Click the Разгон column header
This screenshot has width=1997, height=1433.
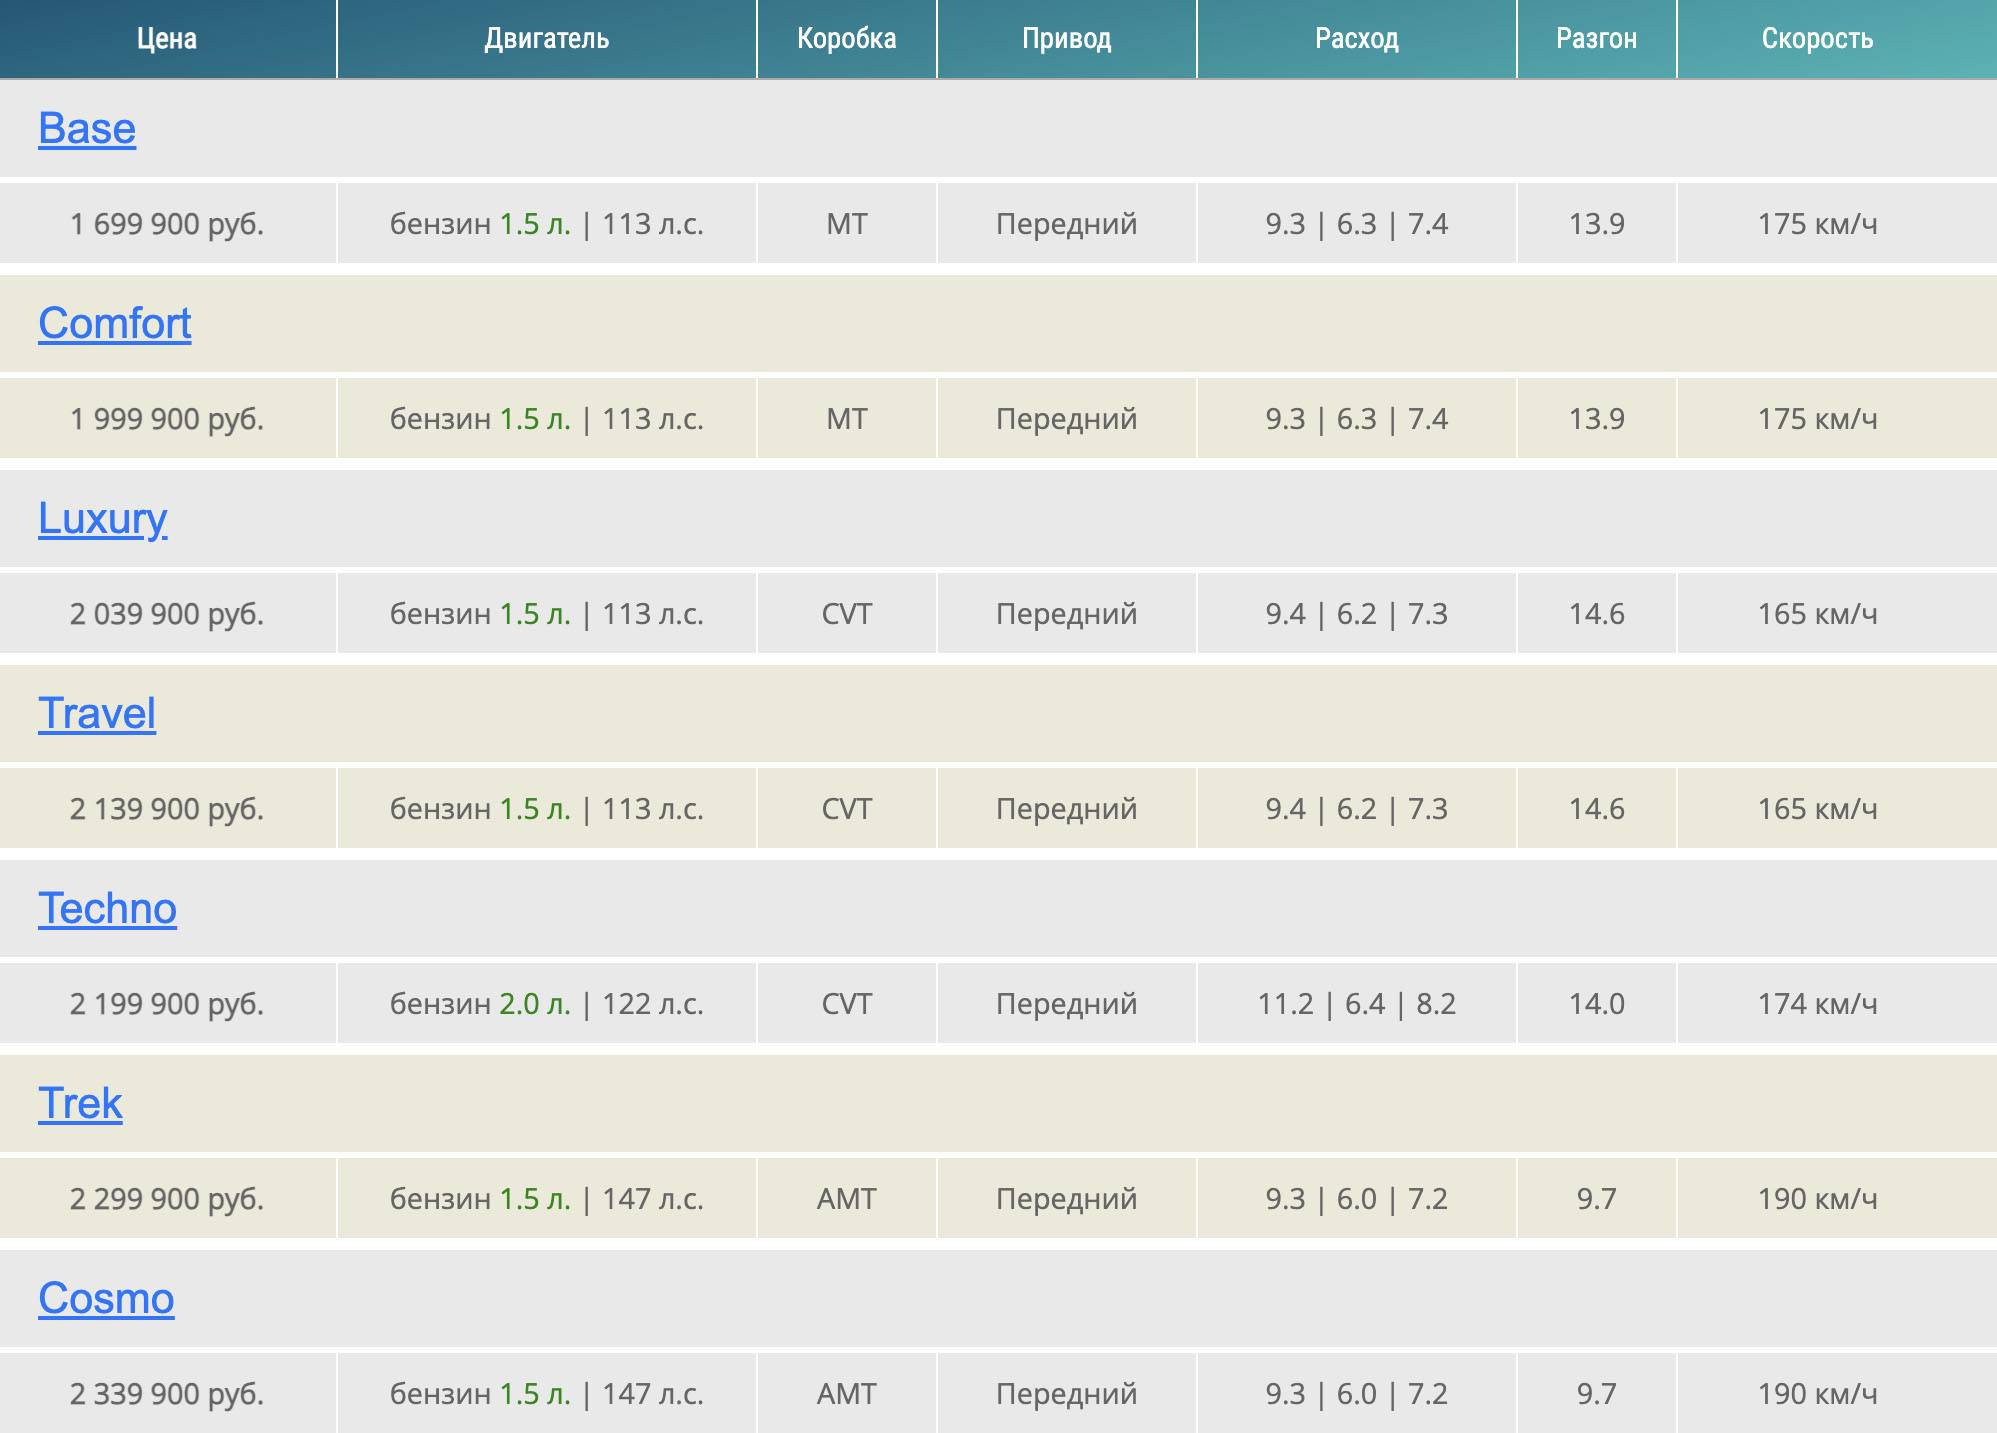click(x=1596, y=39)
